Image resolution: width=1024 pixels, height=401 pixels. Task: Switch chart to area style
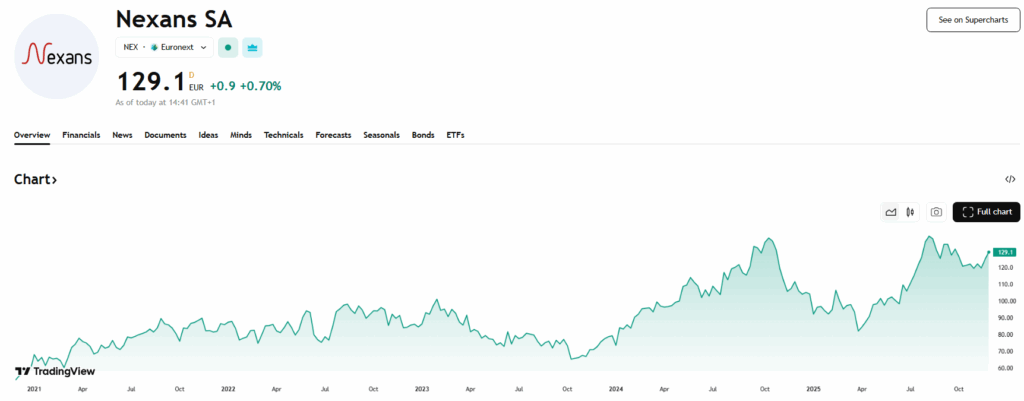(890, 212)
